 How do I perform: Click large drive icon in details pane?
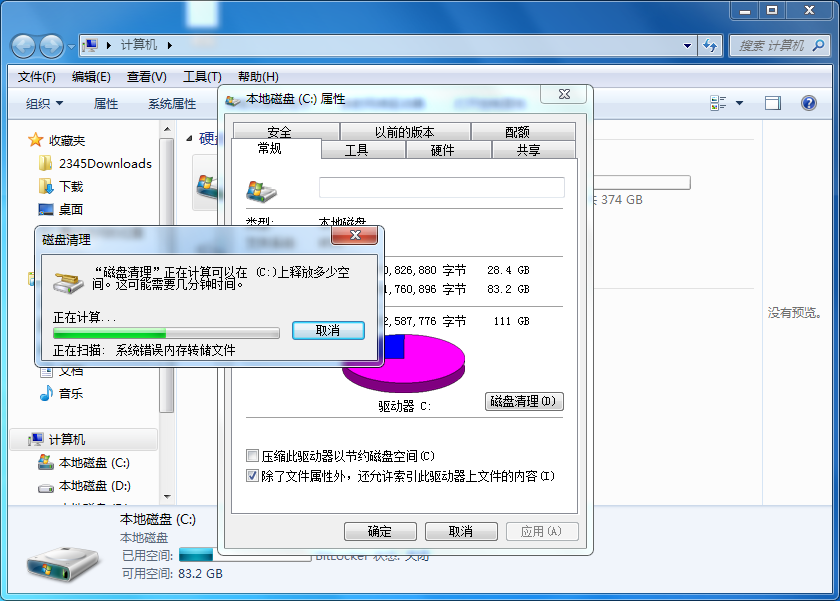pyautogui.click(x=63, y=564)
